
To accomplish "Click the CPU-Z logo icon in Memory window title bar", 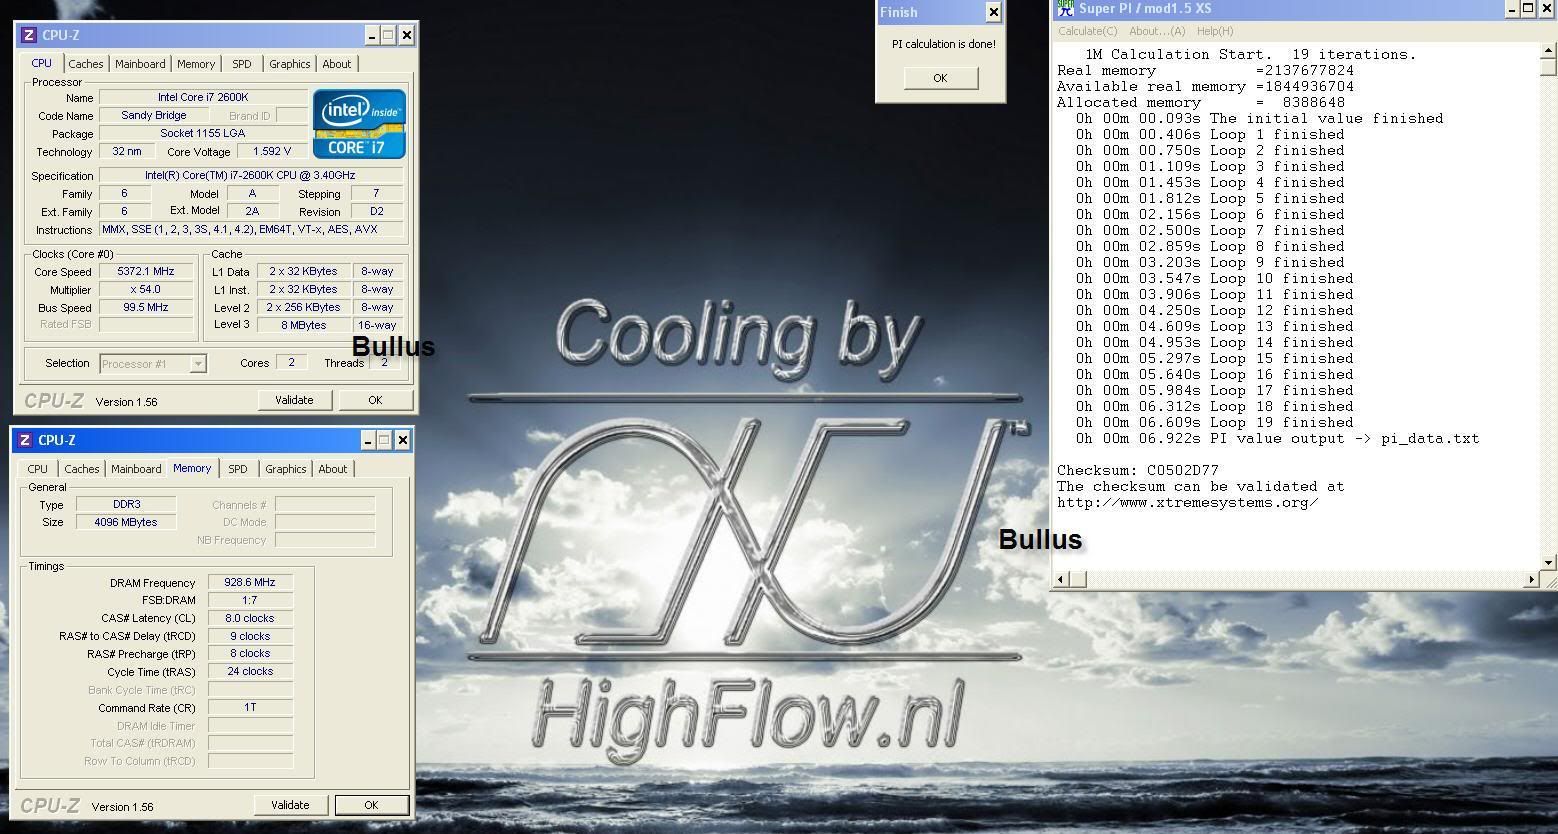I will (x=25, y=440).
